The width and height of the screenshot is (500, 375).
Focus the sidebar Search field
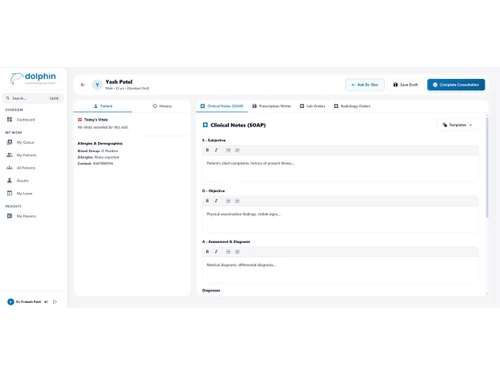tap(33, 98)
